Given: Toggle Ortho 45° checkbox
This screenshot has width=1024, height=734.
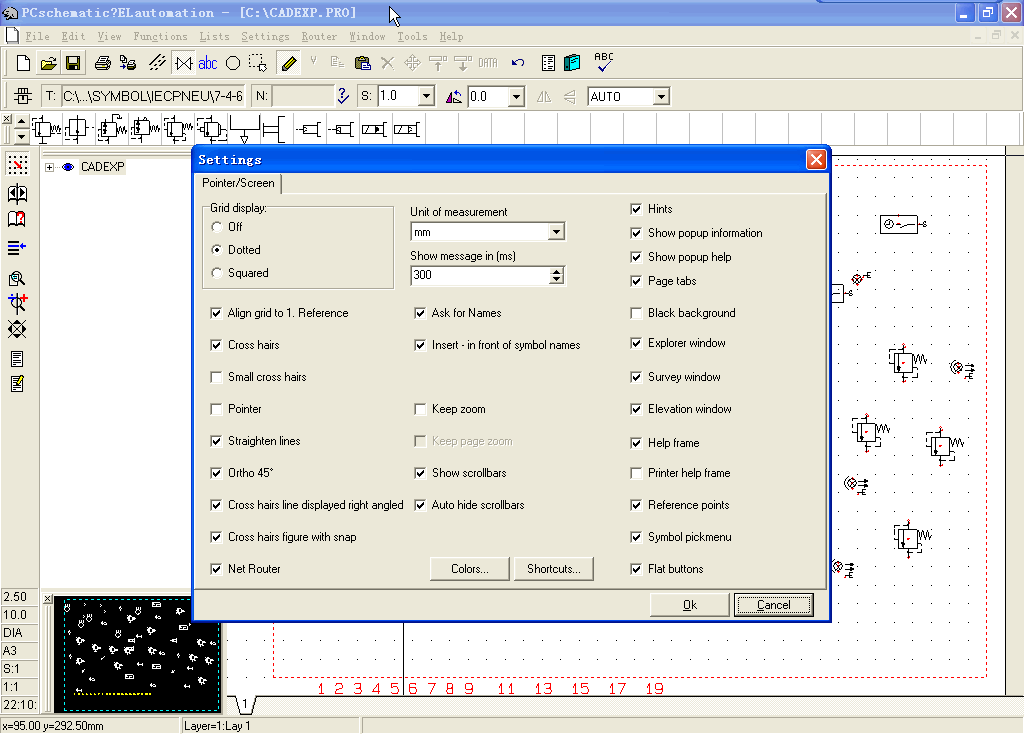Looking at the screenshot, I should point(216,473).
